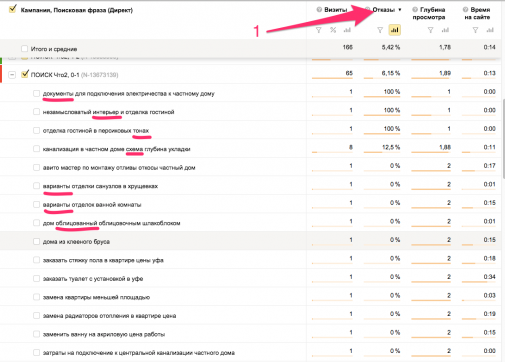
Task: Click chart icon under Время на сайте
Action: (490, 30)
